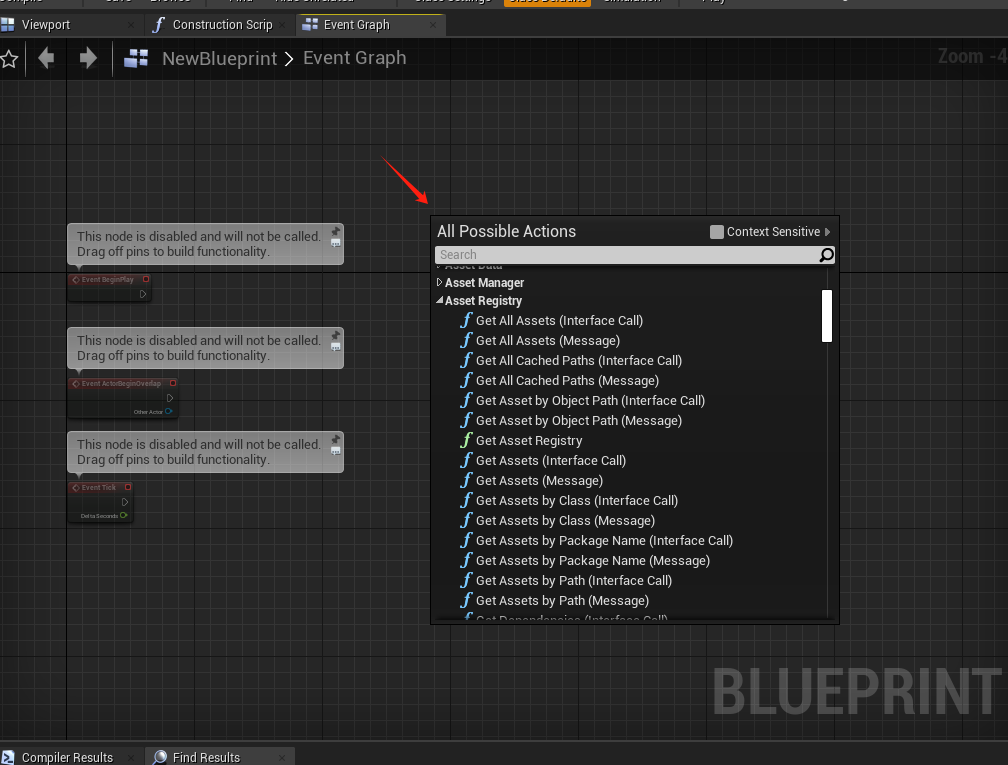This screenshot has height=765, width=1008.
Task: Focus the action Search field
Action: pos(627,255)
